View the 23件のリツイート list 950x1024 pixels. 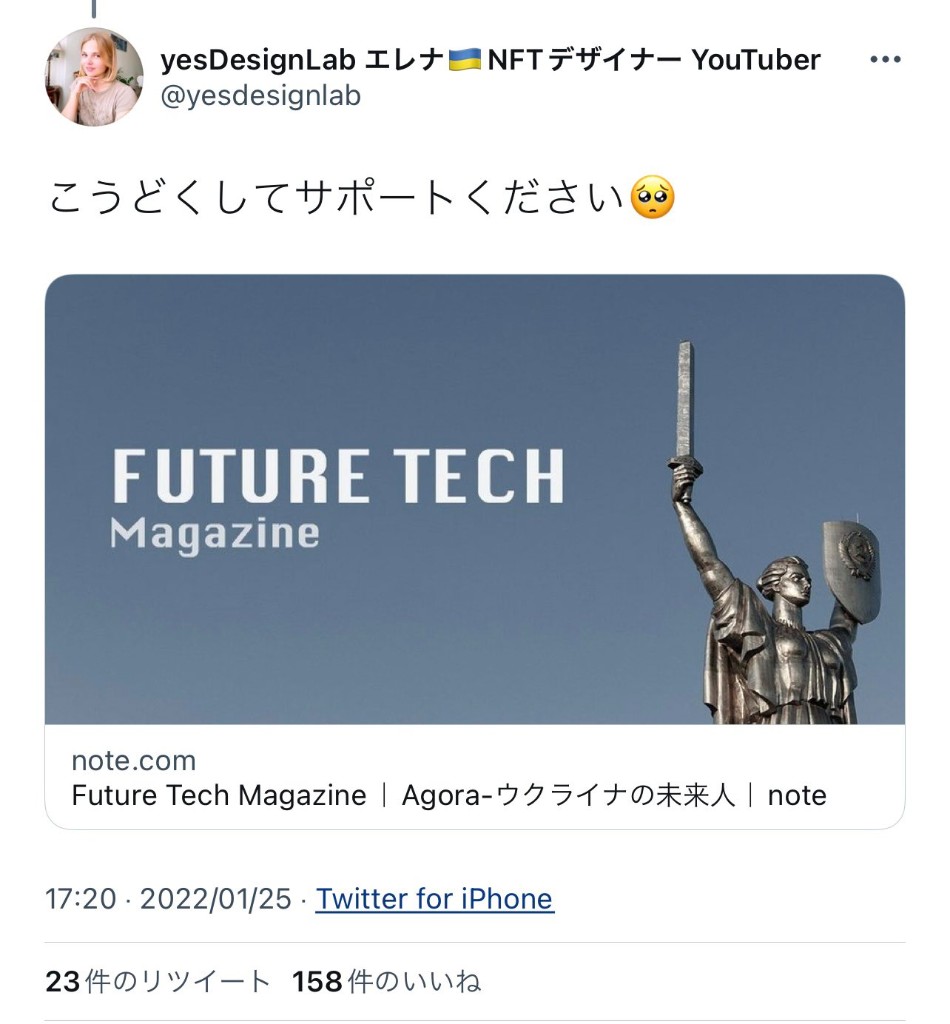tap(157, 982)
